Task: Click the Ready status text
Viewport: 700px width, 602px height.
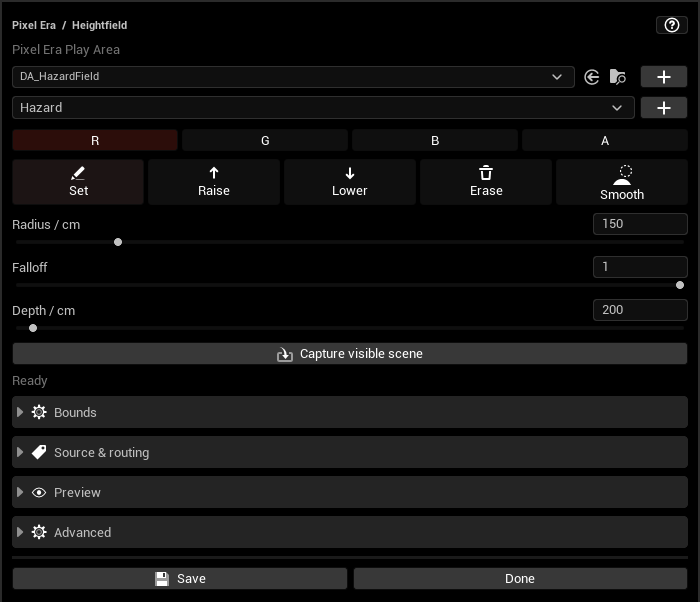Action: coord(29,381)
